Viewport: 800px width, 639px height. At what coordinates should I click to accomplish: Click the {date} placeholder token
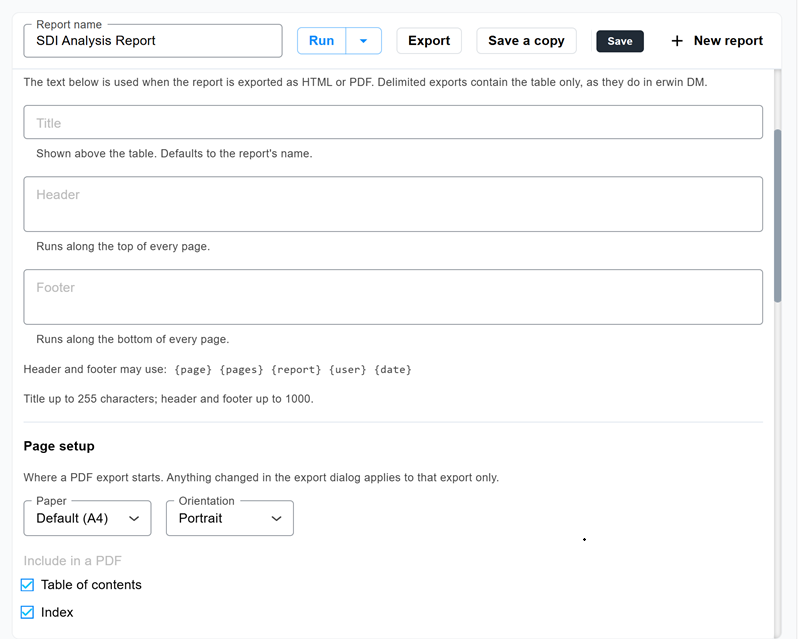click(393, 370)
